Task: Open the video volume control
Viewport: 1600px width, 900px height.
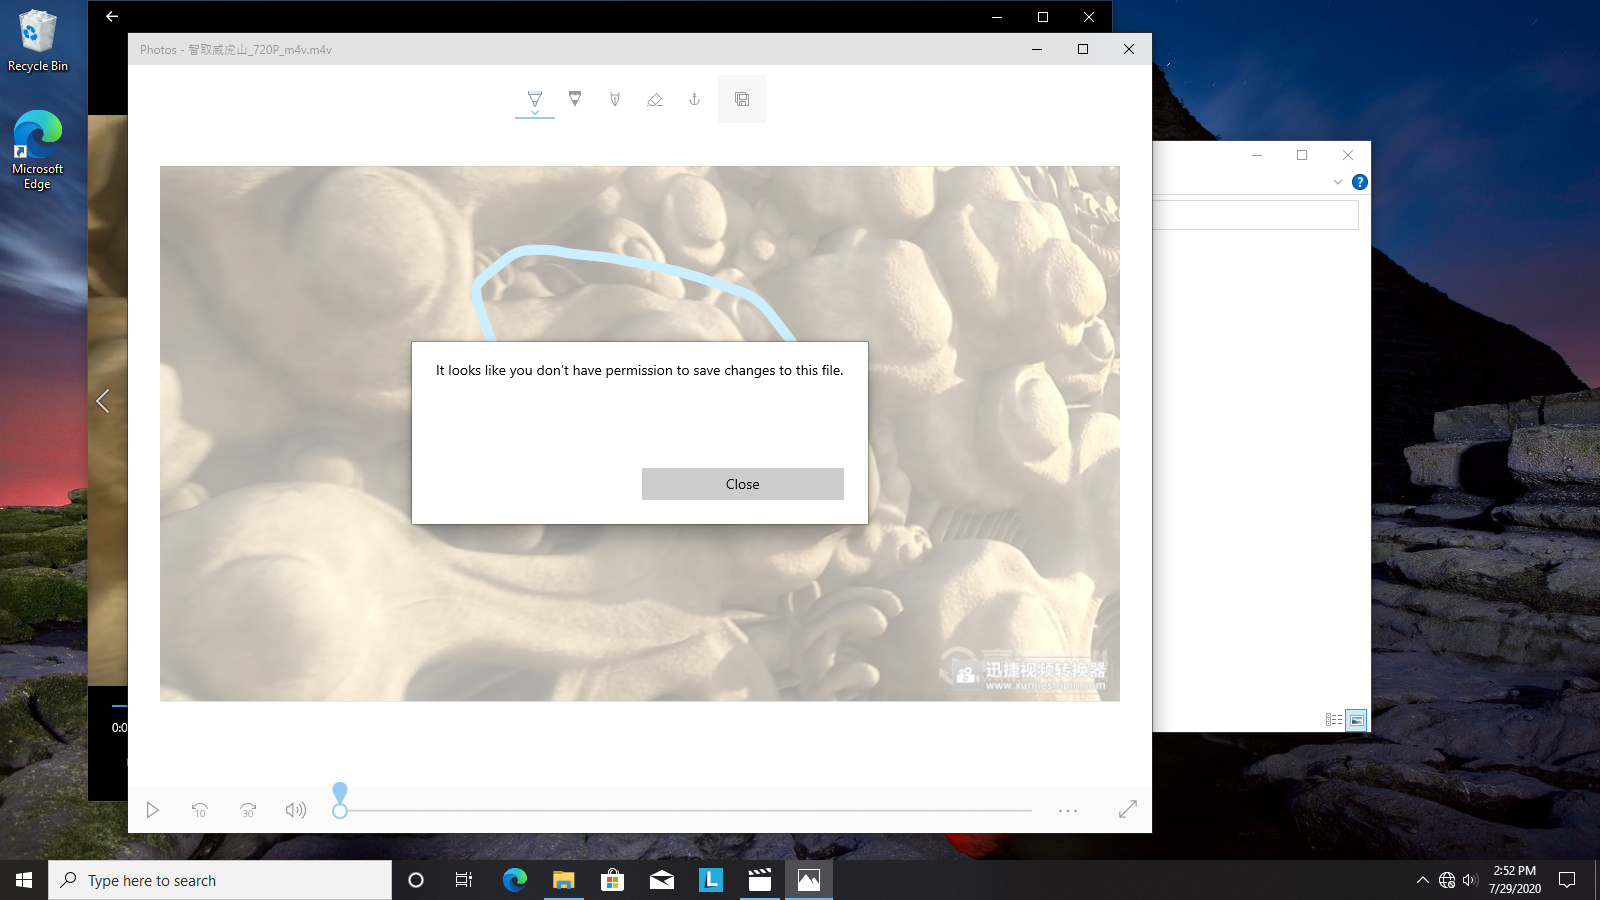Action: click(296, 810)
